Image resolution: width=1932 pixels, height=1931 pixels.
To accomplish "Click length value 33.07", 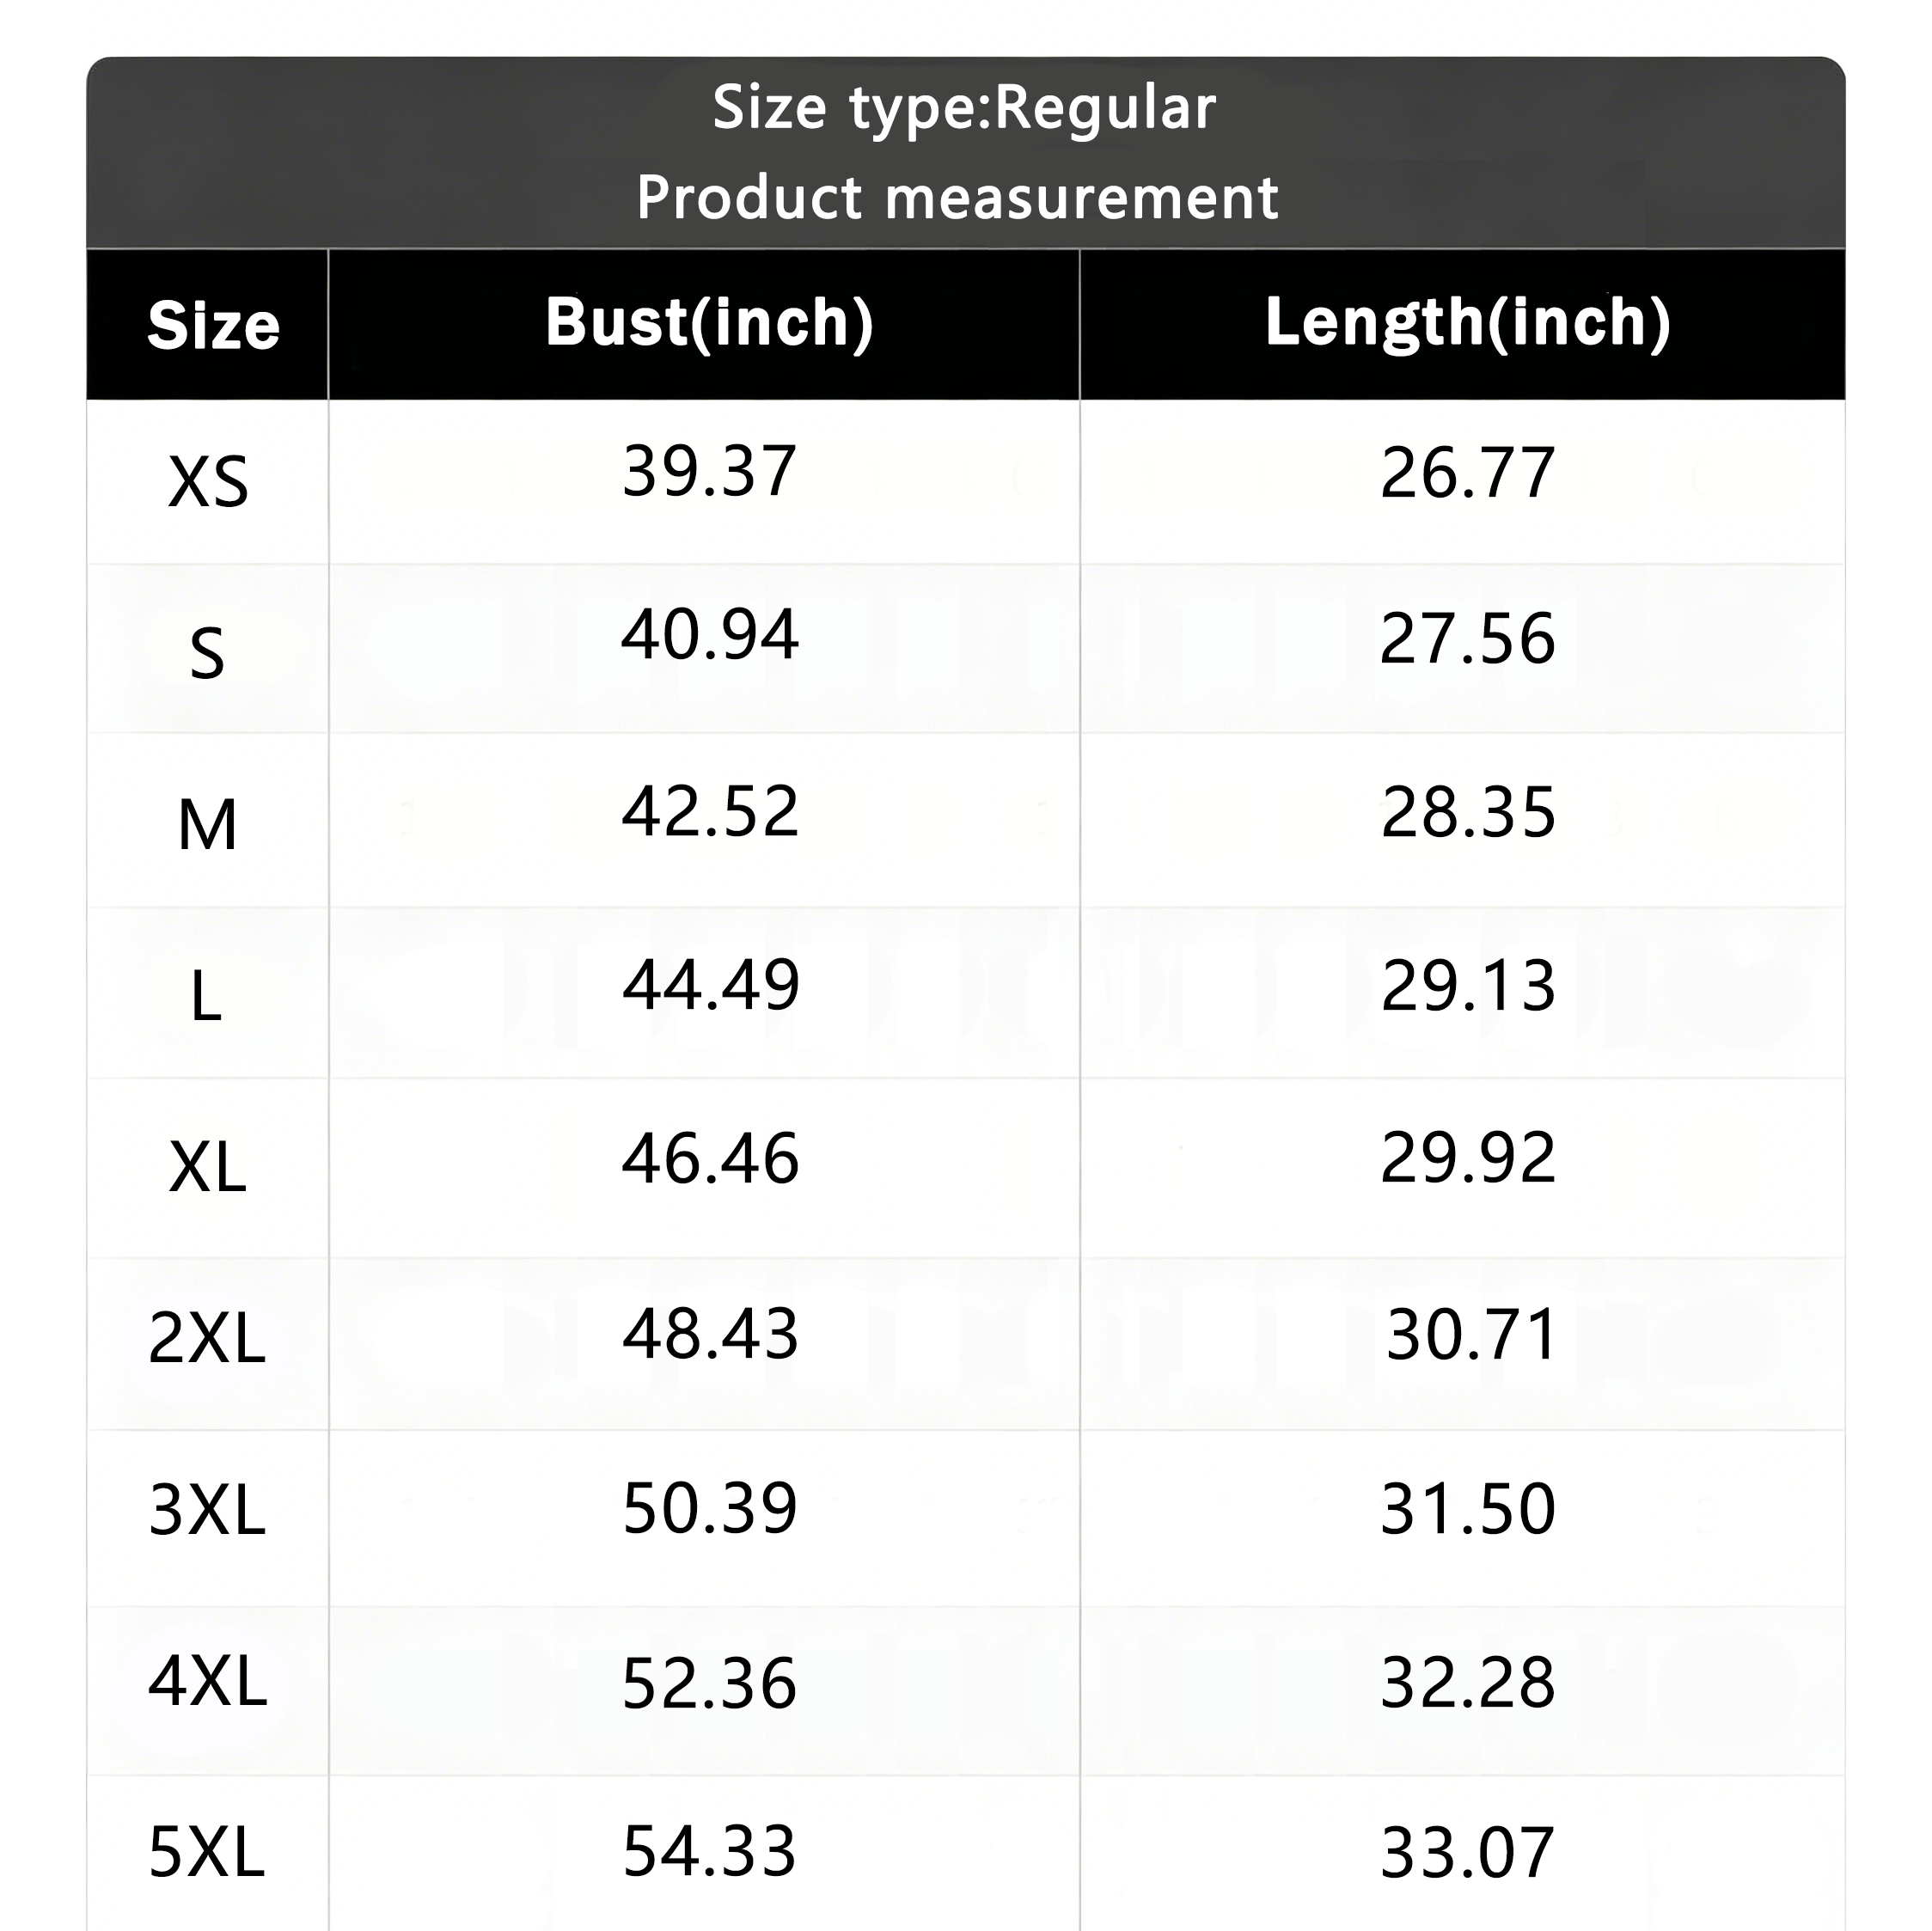I will 1468,1854.
